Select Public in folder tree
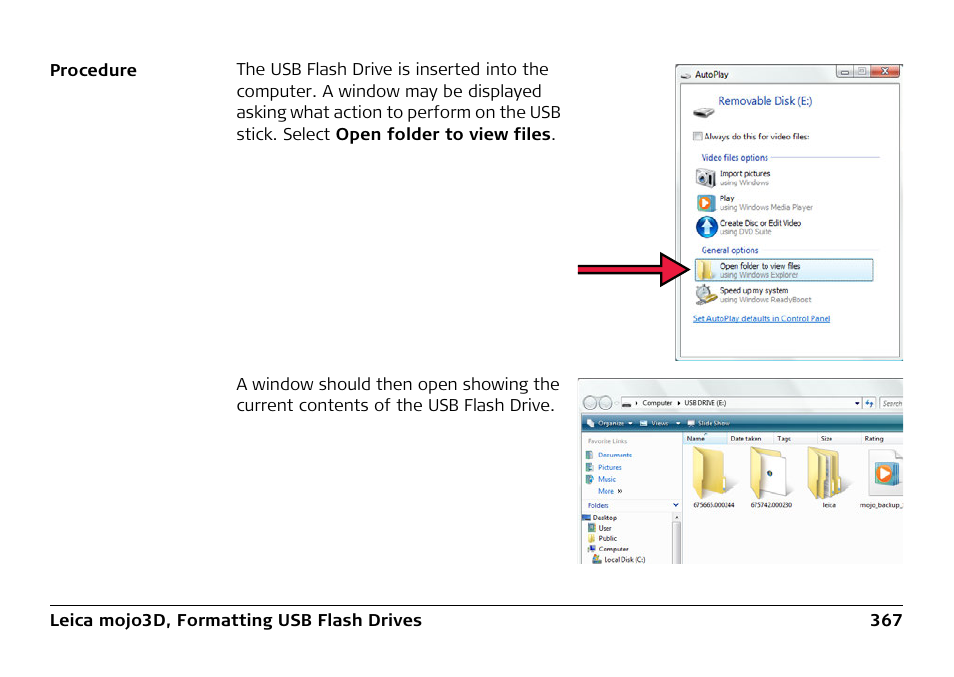The width and height of the screenshot is (954, 677). [x=602, y=538]
